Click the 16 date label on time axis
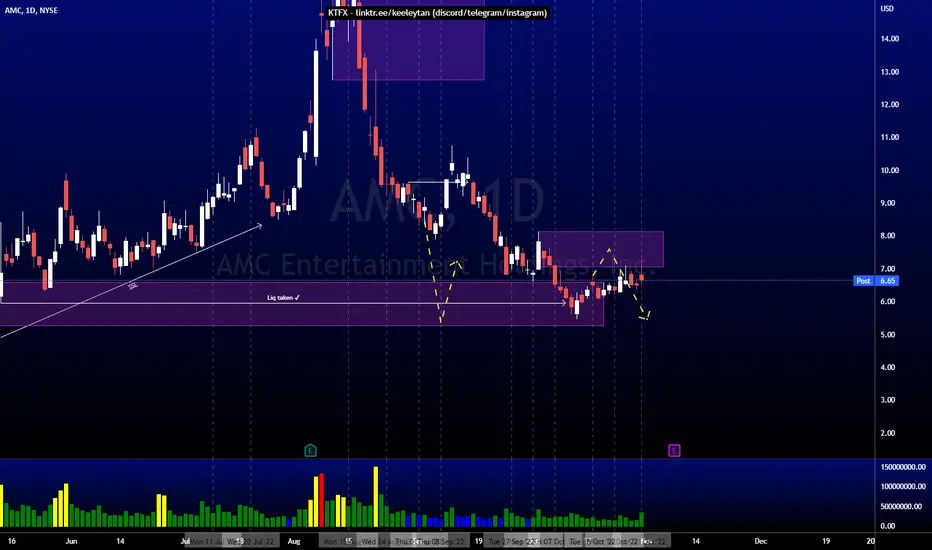The height and width of the screenshot is (550, 932). [x=12, y=541]
